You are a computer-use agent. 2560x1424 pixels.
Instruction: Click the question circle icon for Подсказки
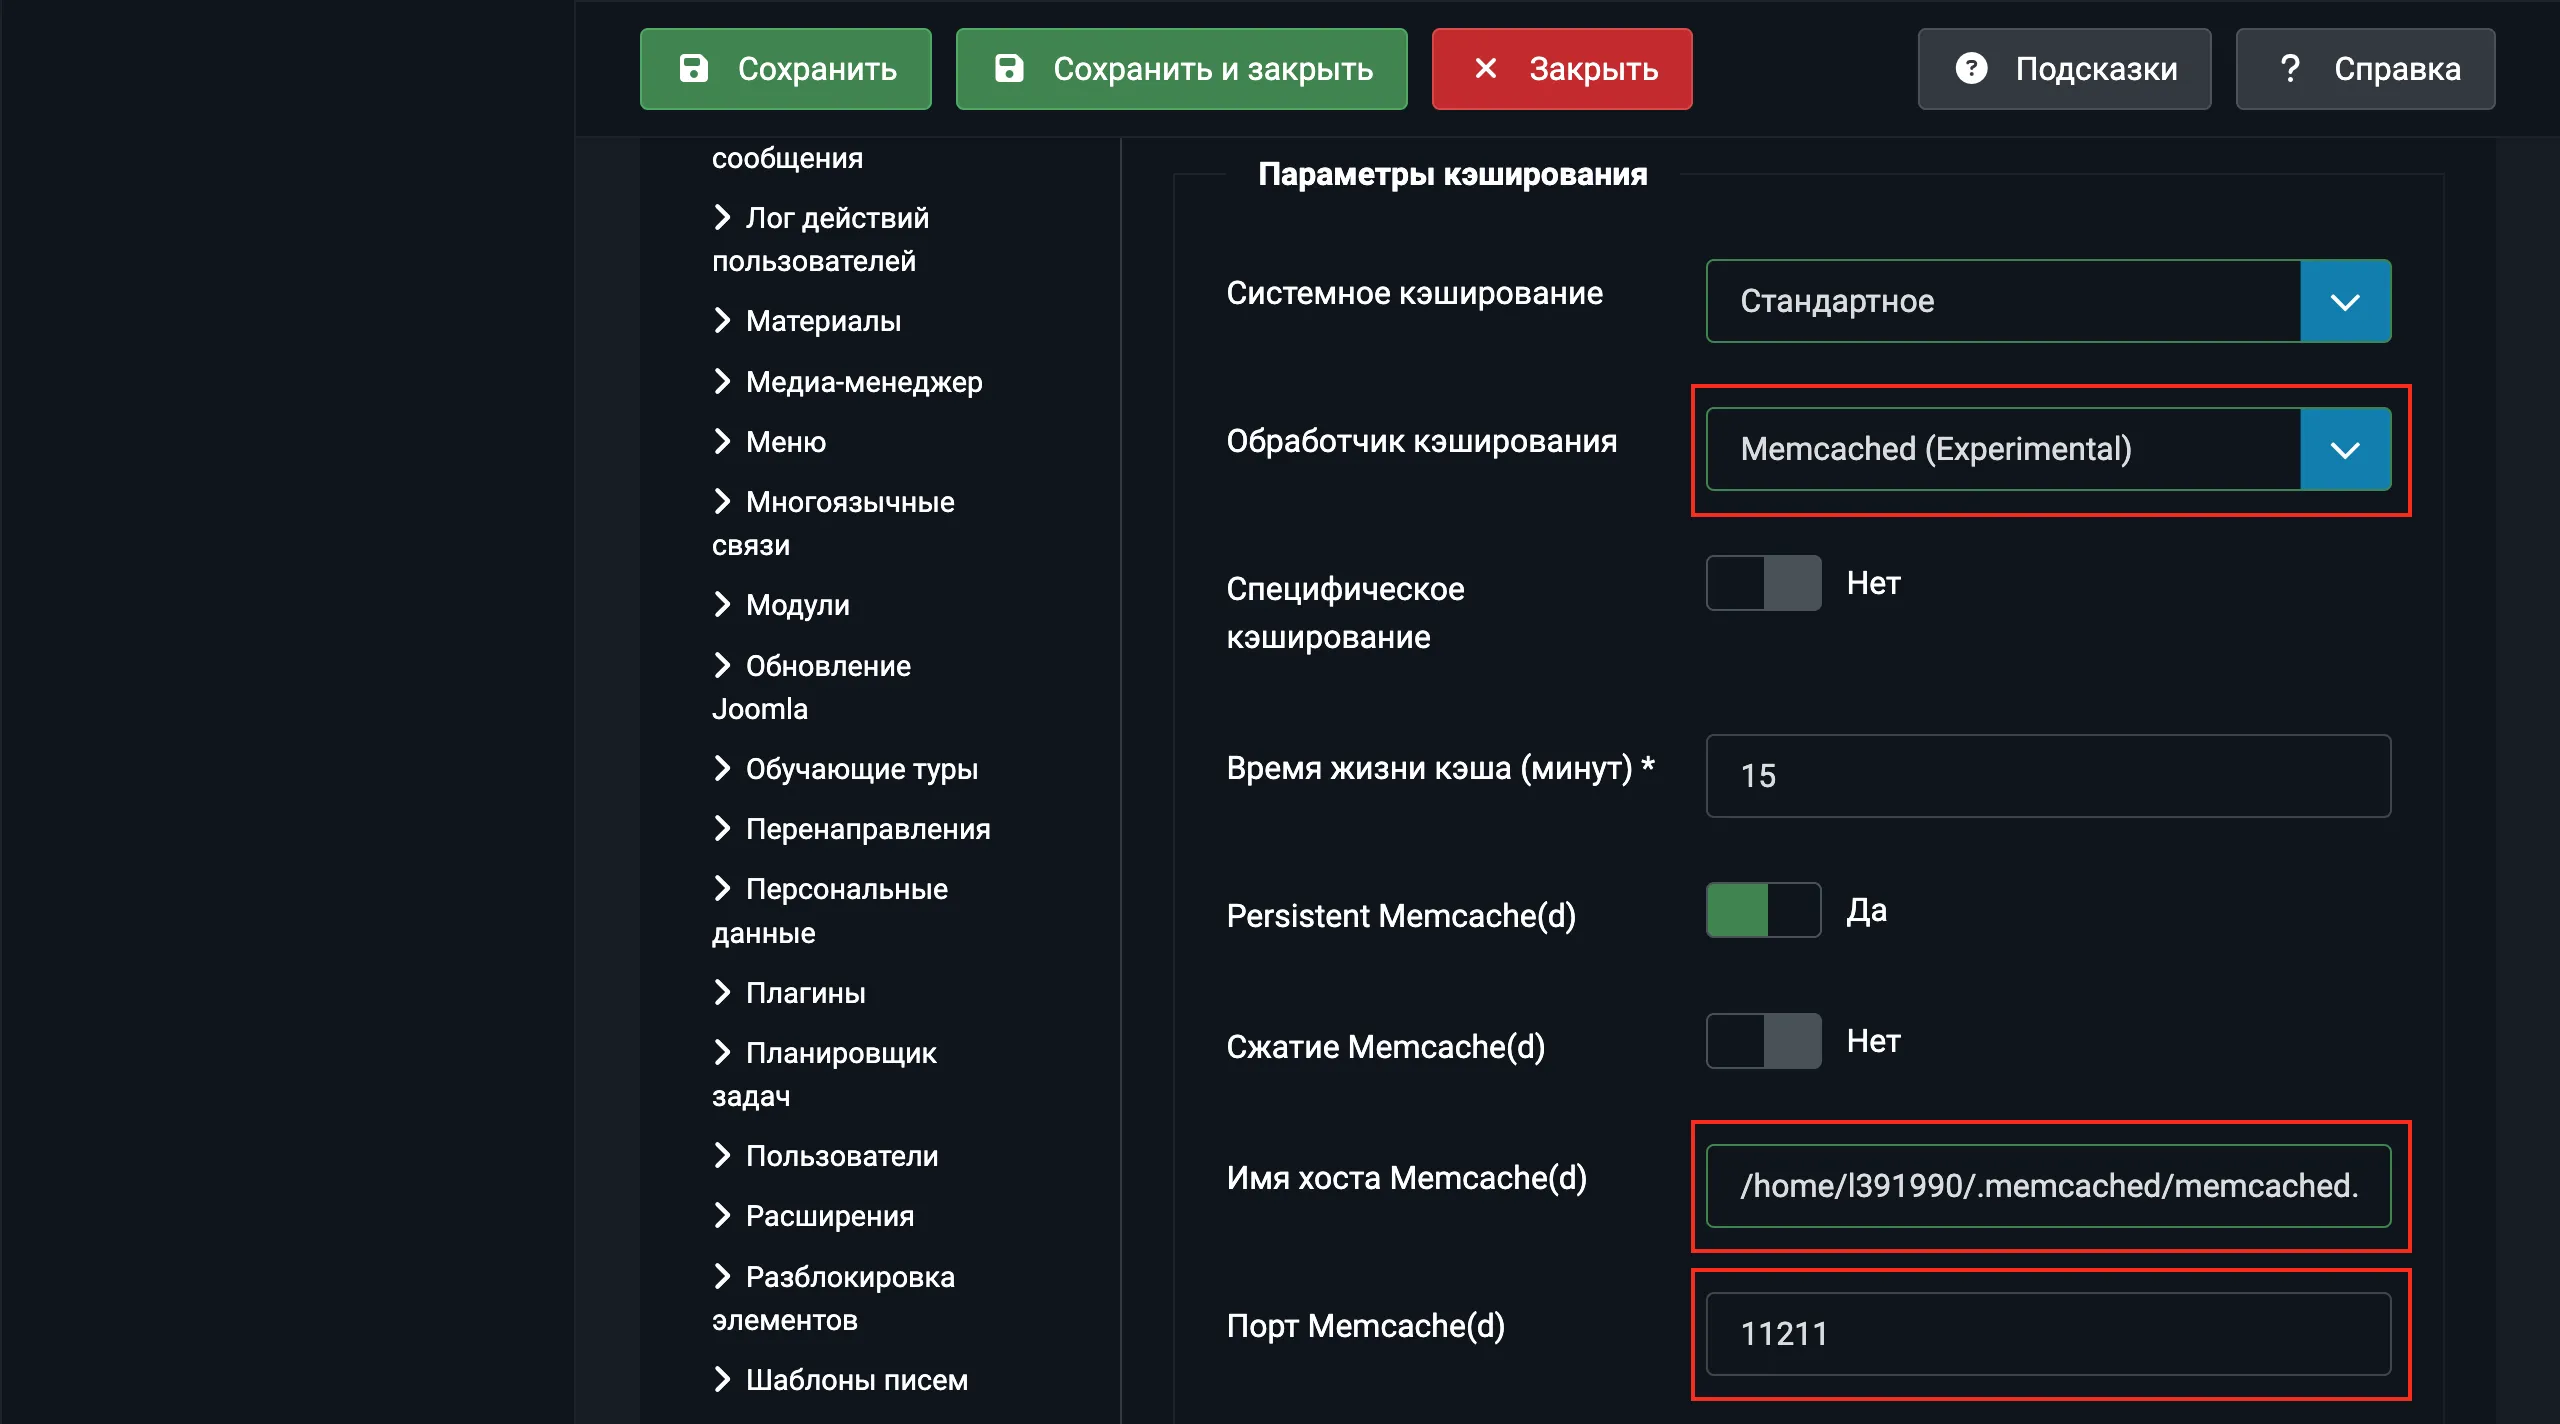[1971, 68]
